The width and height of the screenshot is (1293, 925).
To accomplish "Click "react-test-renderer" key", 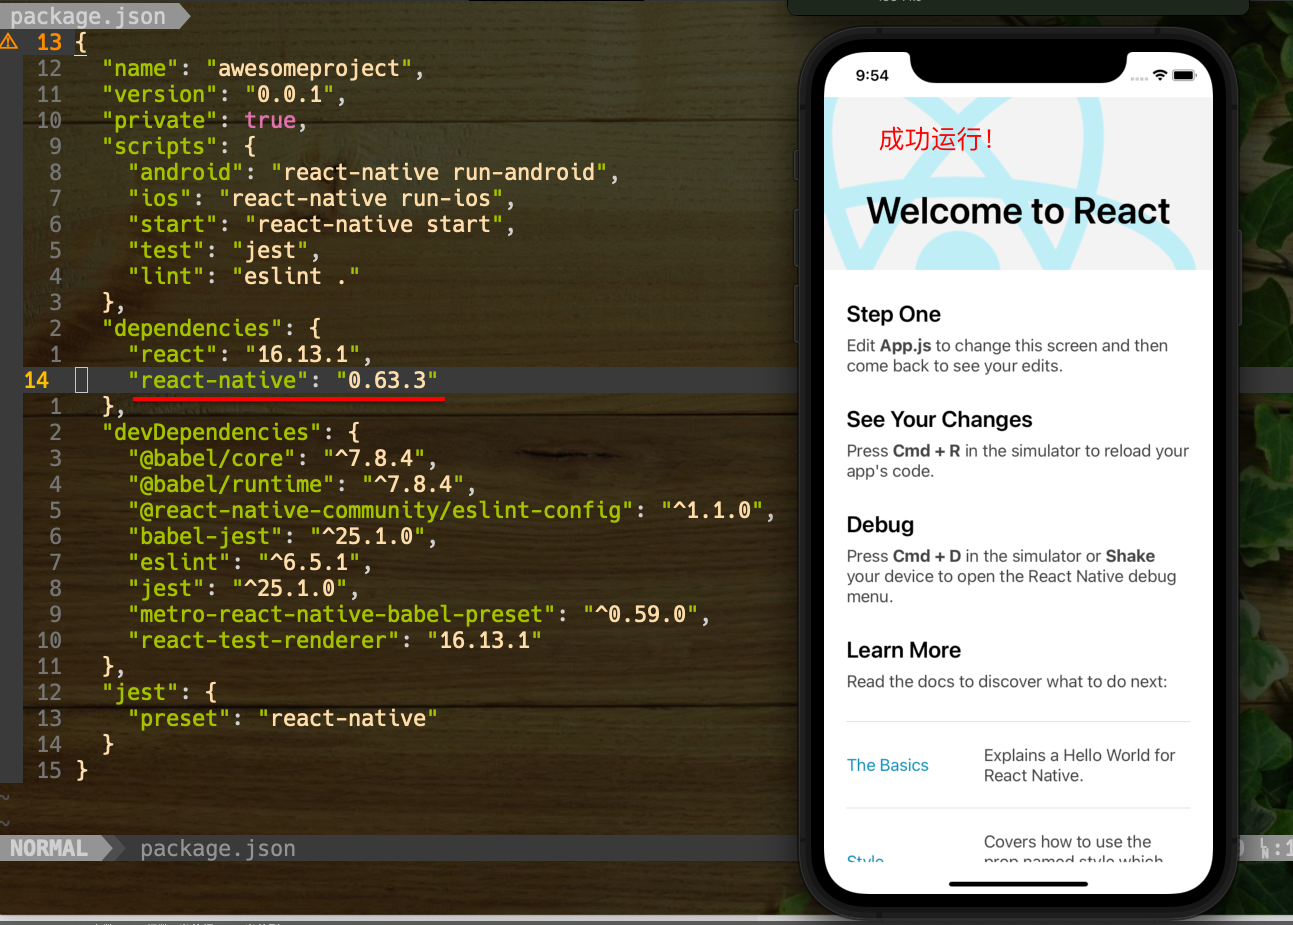I will click(263, 640).
